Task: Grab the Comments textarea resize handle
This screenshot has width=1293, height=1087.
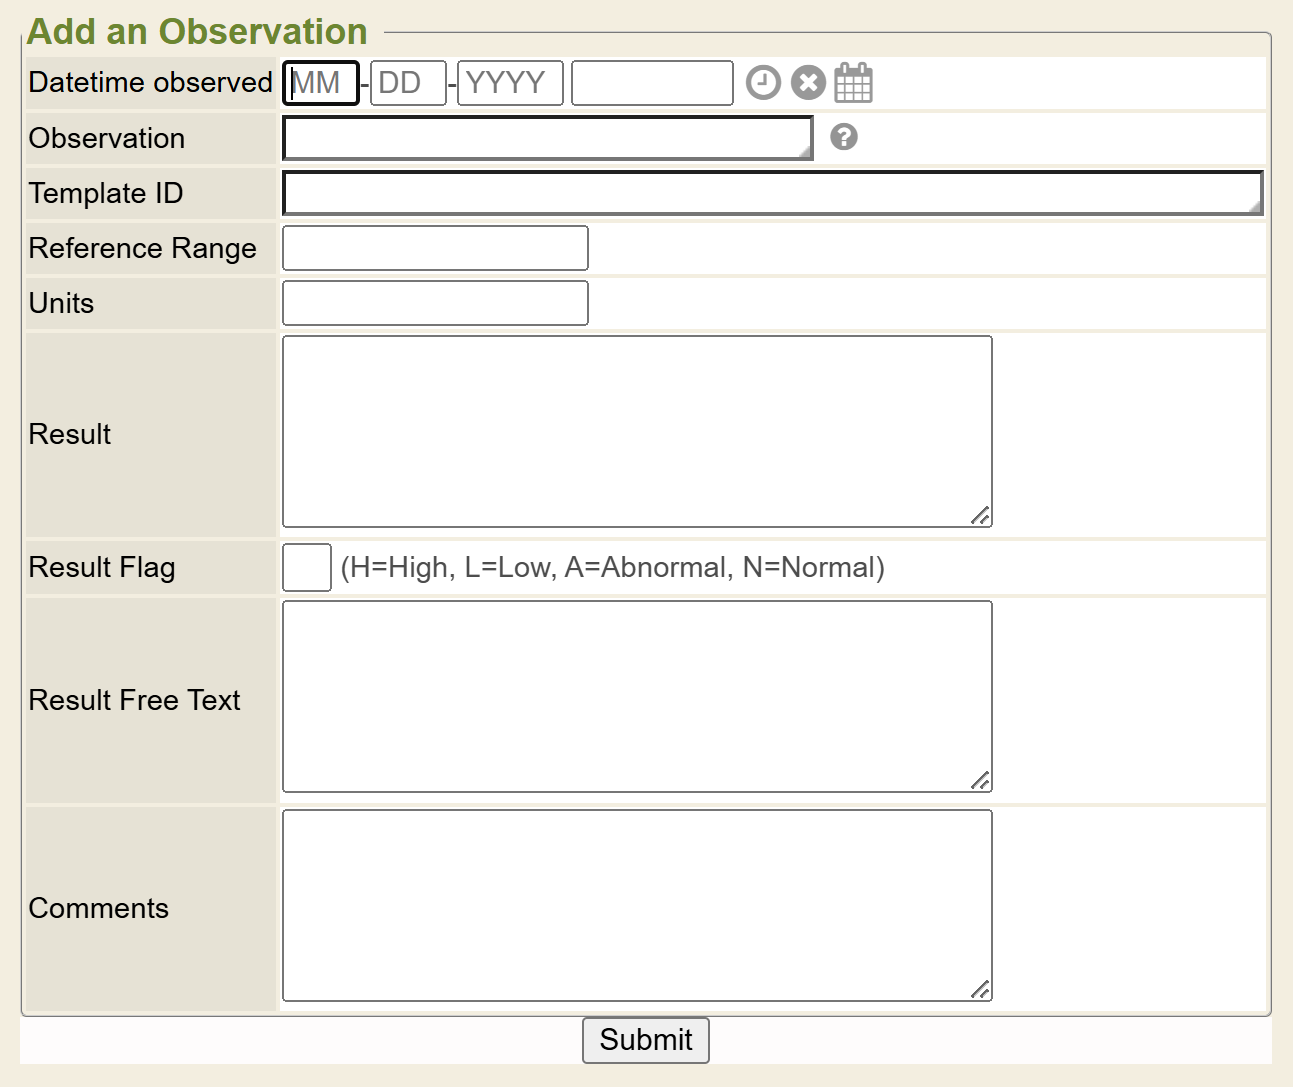Action: click(x=981, y=990)
